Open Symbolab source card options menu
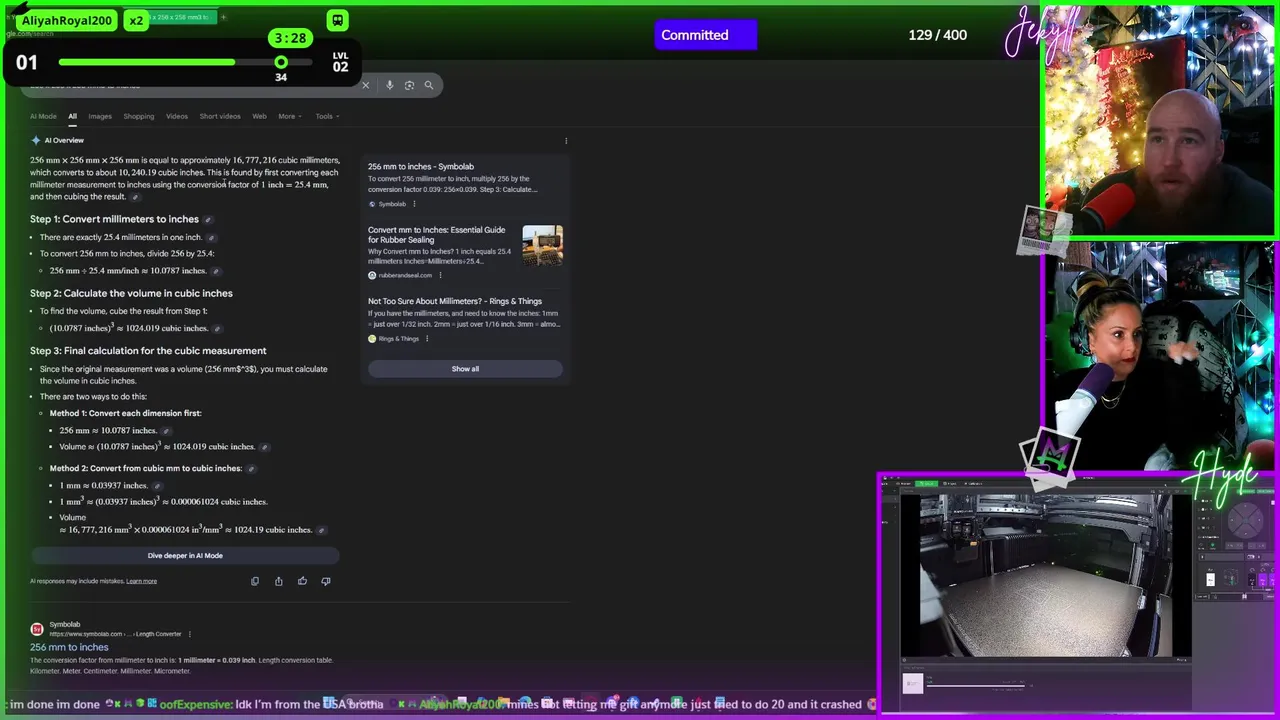Viewport: 1280px width, 720px height. pyautogui.click(x=414, y=204)
